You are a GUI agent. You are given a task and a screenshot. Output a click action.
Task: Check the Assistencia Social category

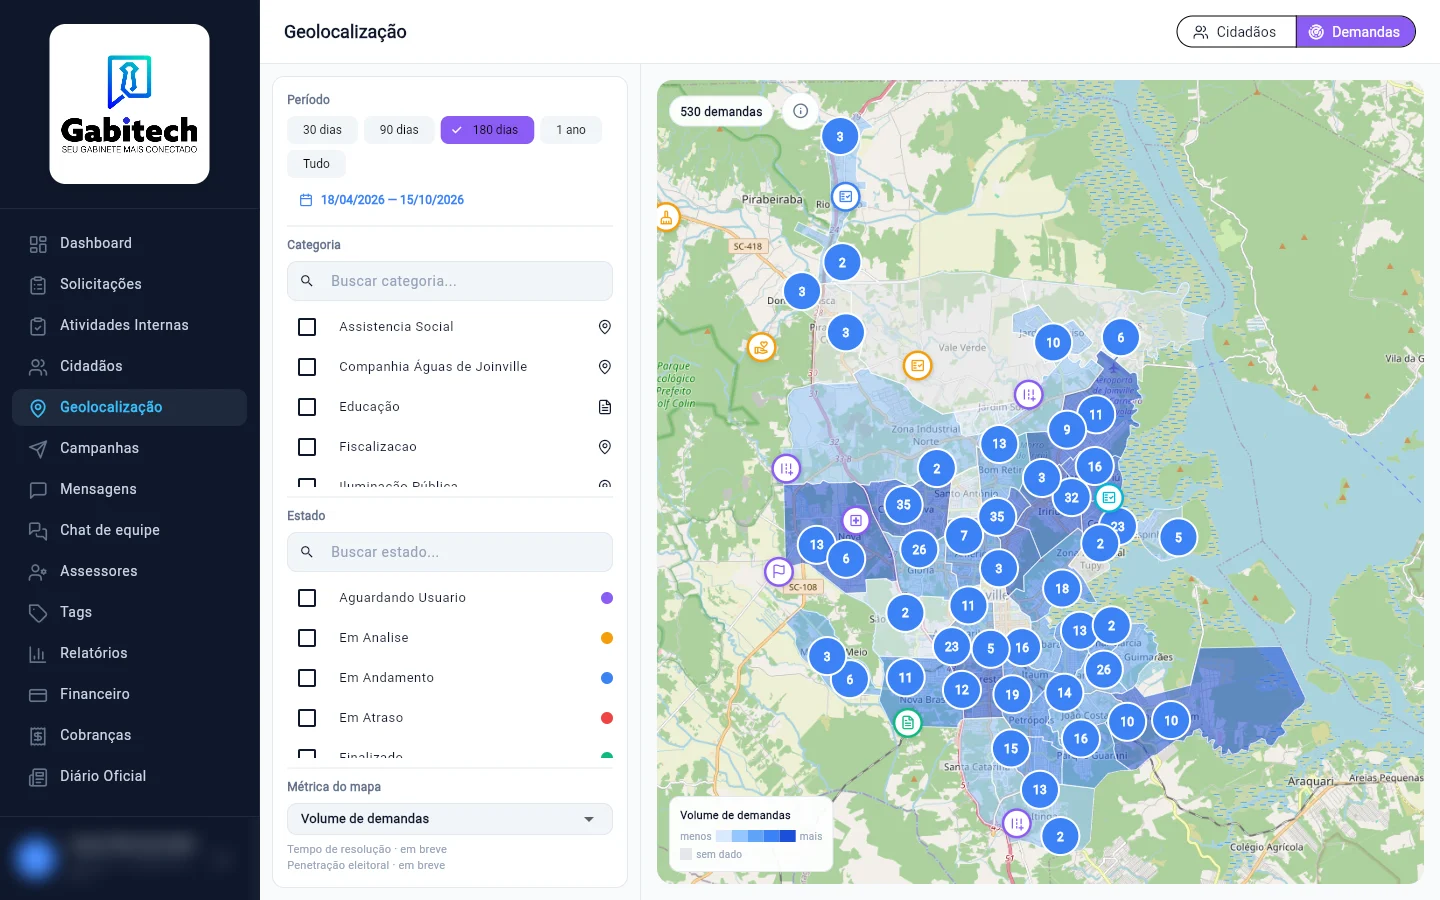307,327
